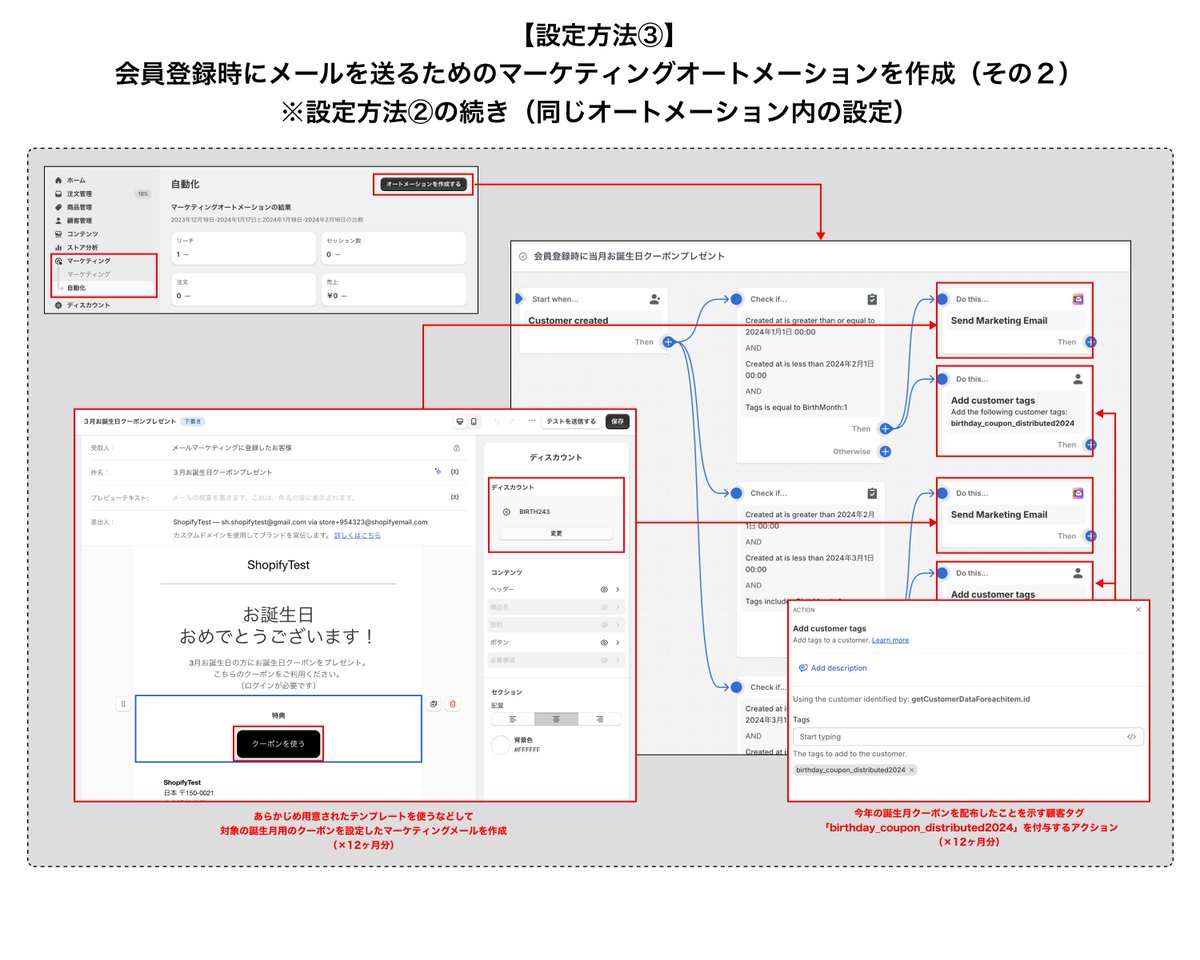The image size is (1200, 960).
Task: Expand the ヘッダー settings chevron
Action: pos(618,589)
